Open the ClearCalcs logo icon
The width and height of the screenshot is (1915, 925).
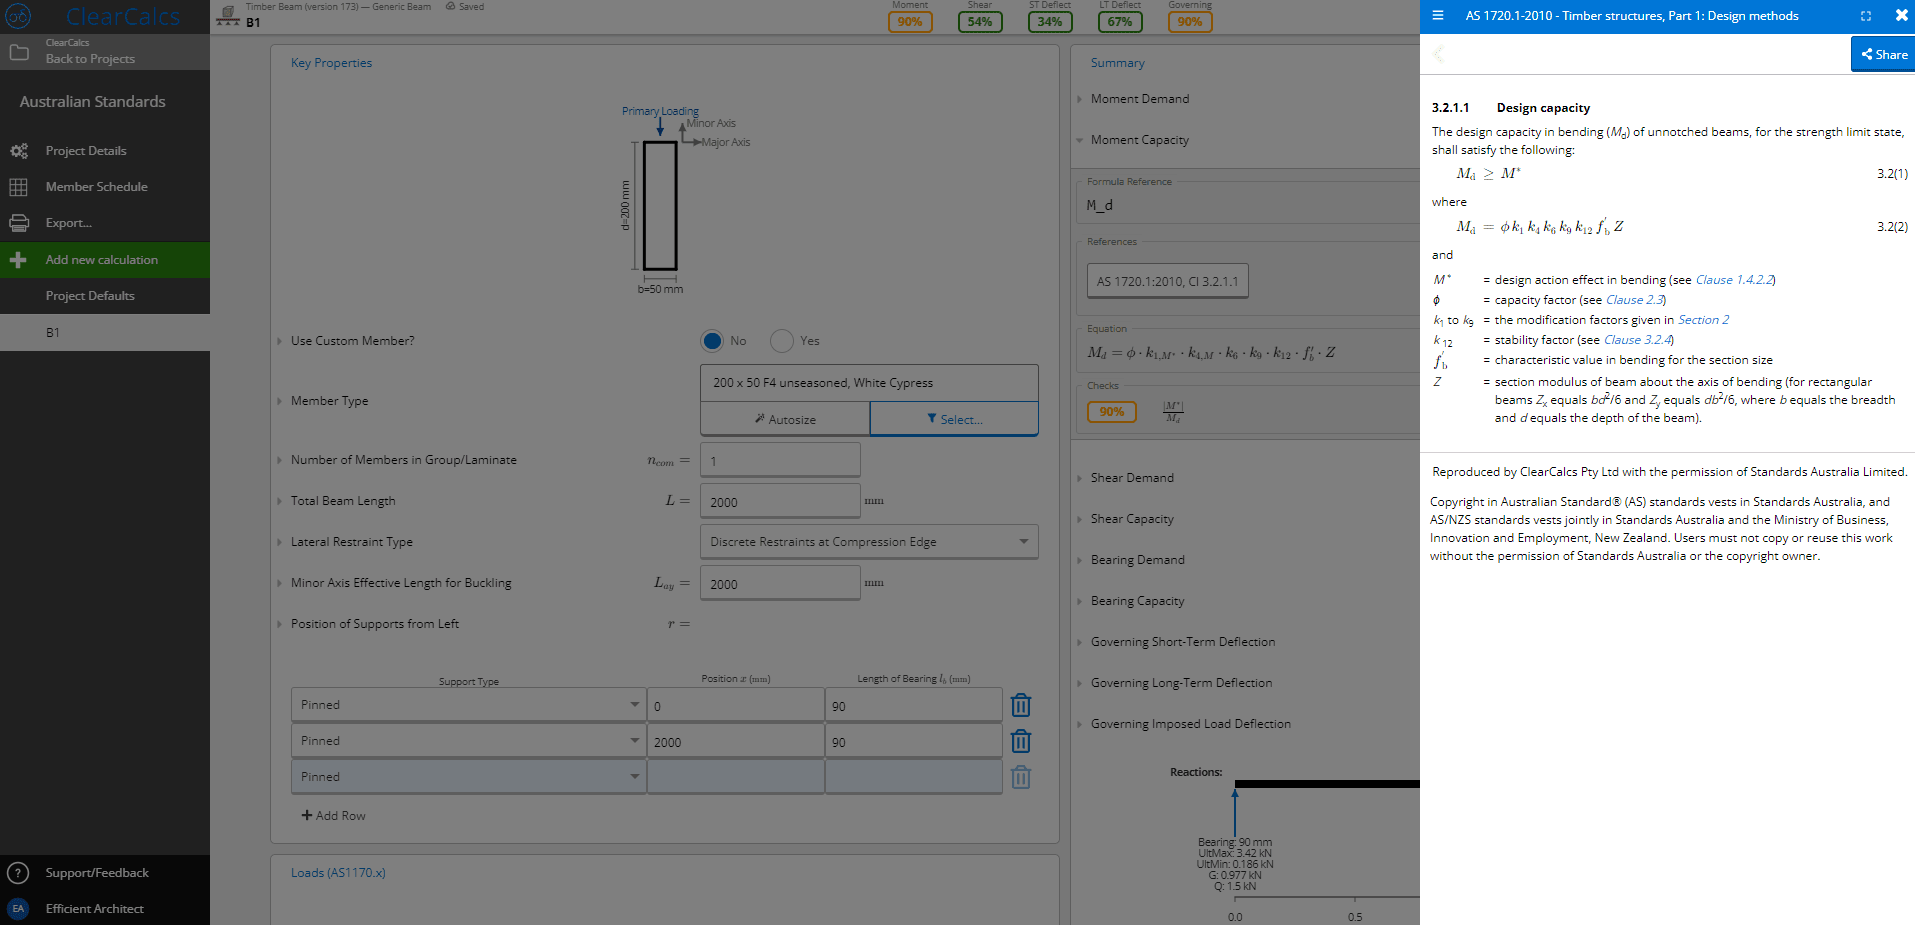pyautogui.click(x=18, y=16)
